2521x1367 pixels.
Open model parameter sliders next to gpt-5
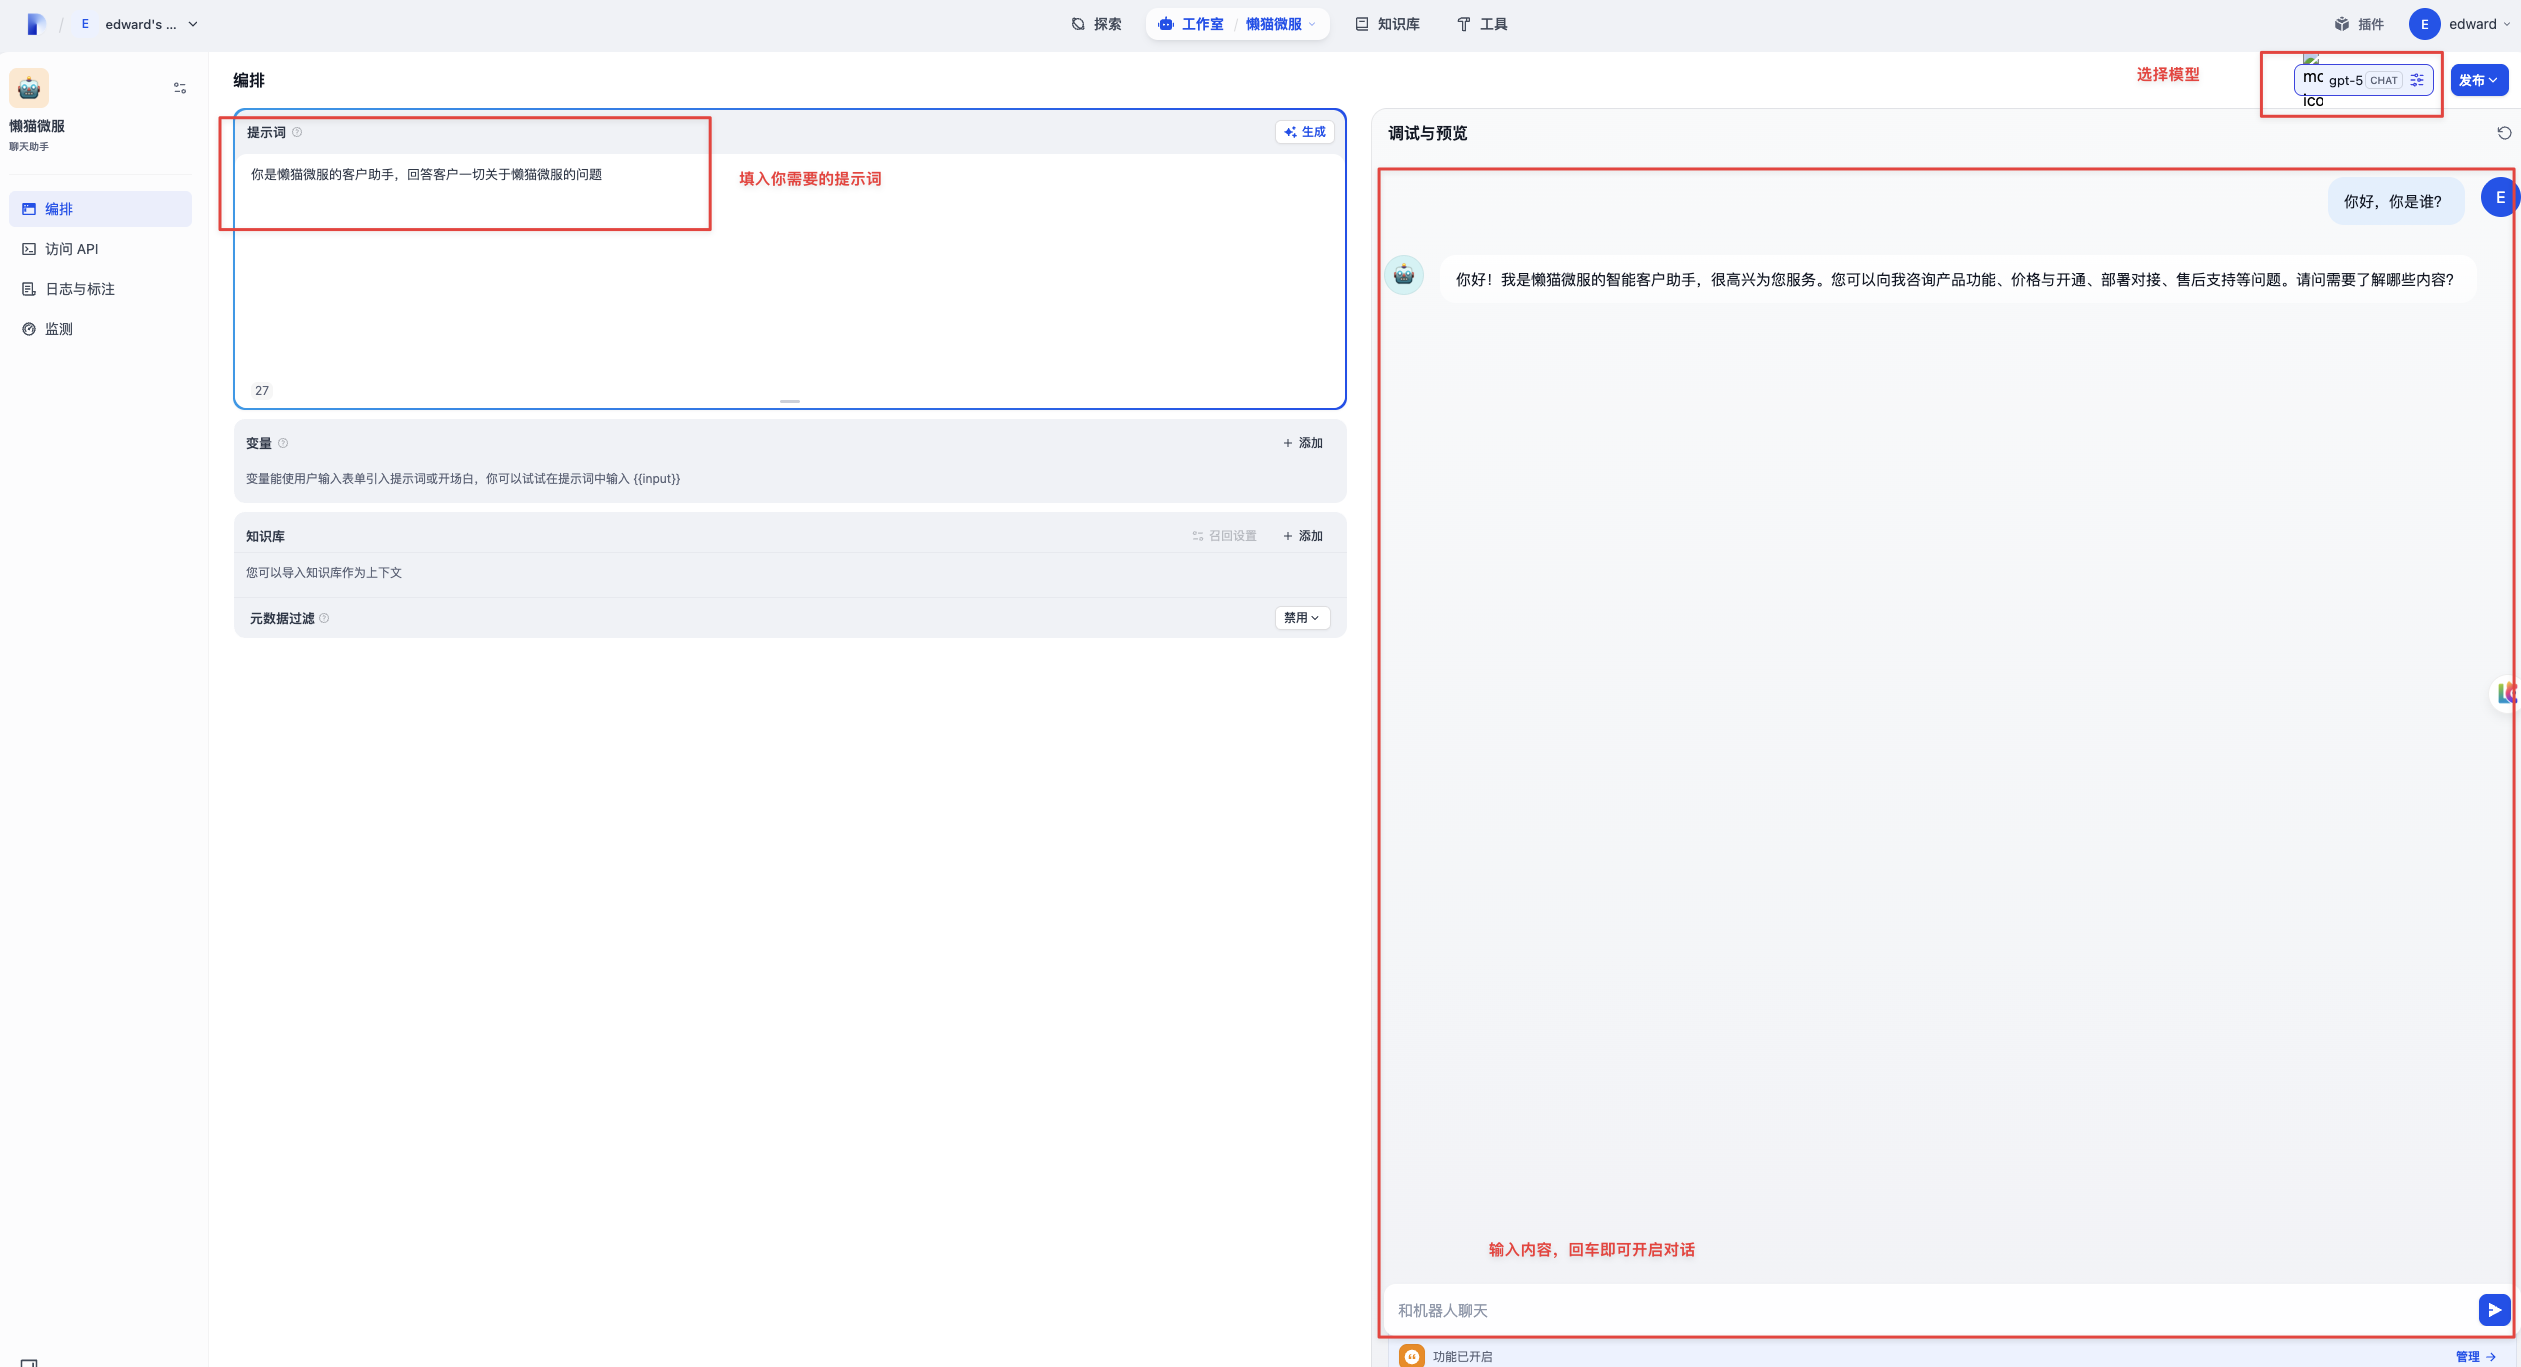point(2417,80)
